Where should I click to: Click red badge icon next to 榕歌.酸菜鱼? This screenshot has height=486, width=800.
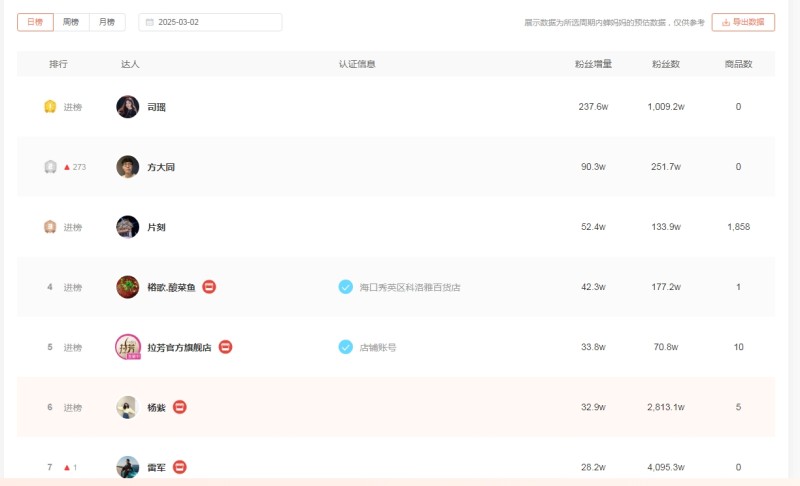coord(209,287)
